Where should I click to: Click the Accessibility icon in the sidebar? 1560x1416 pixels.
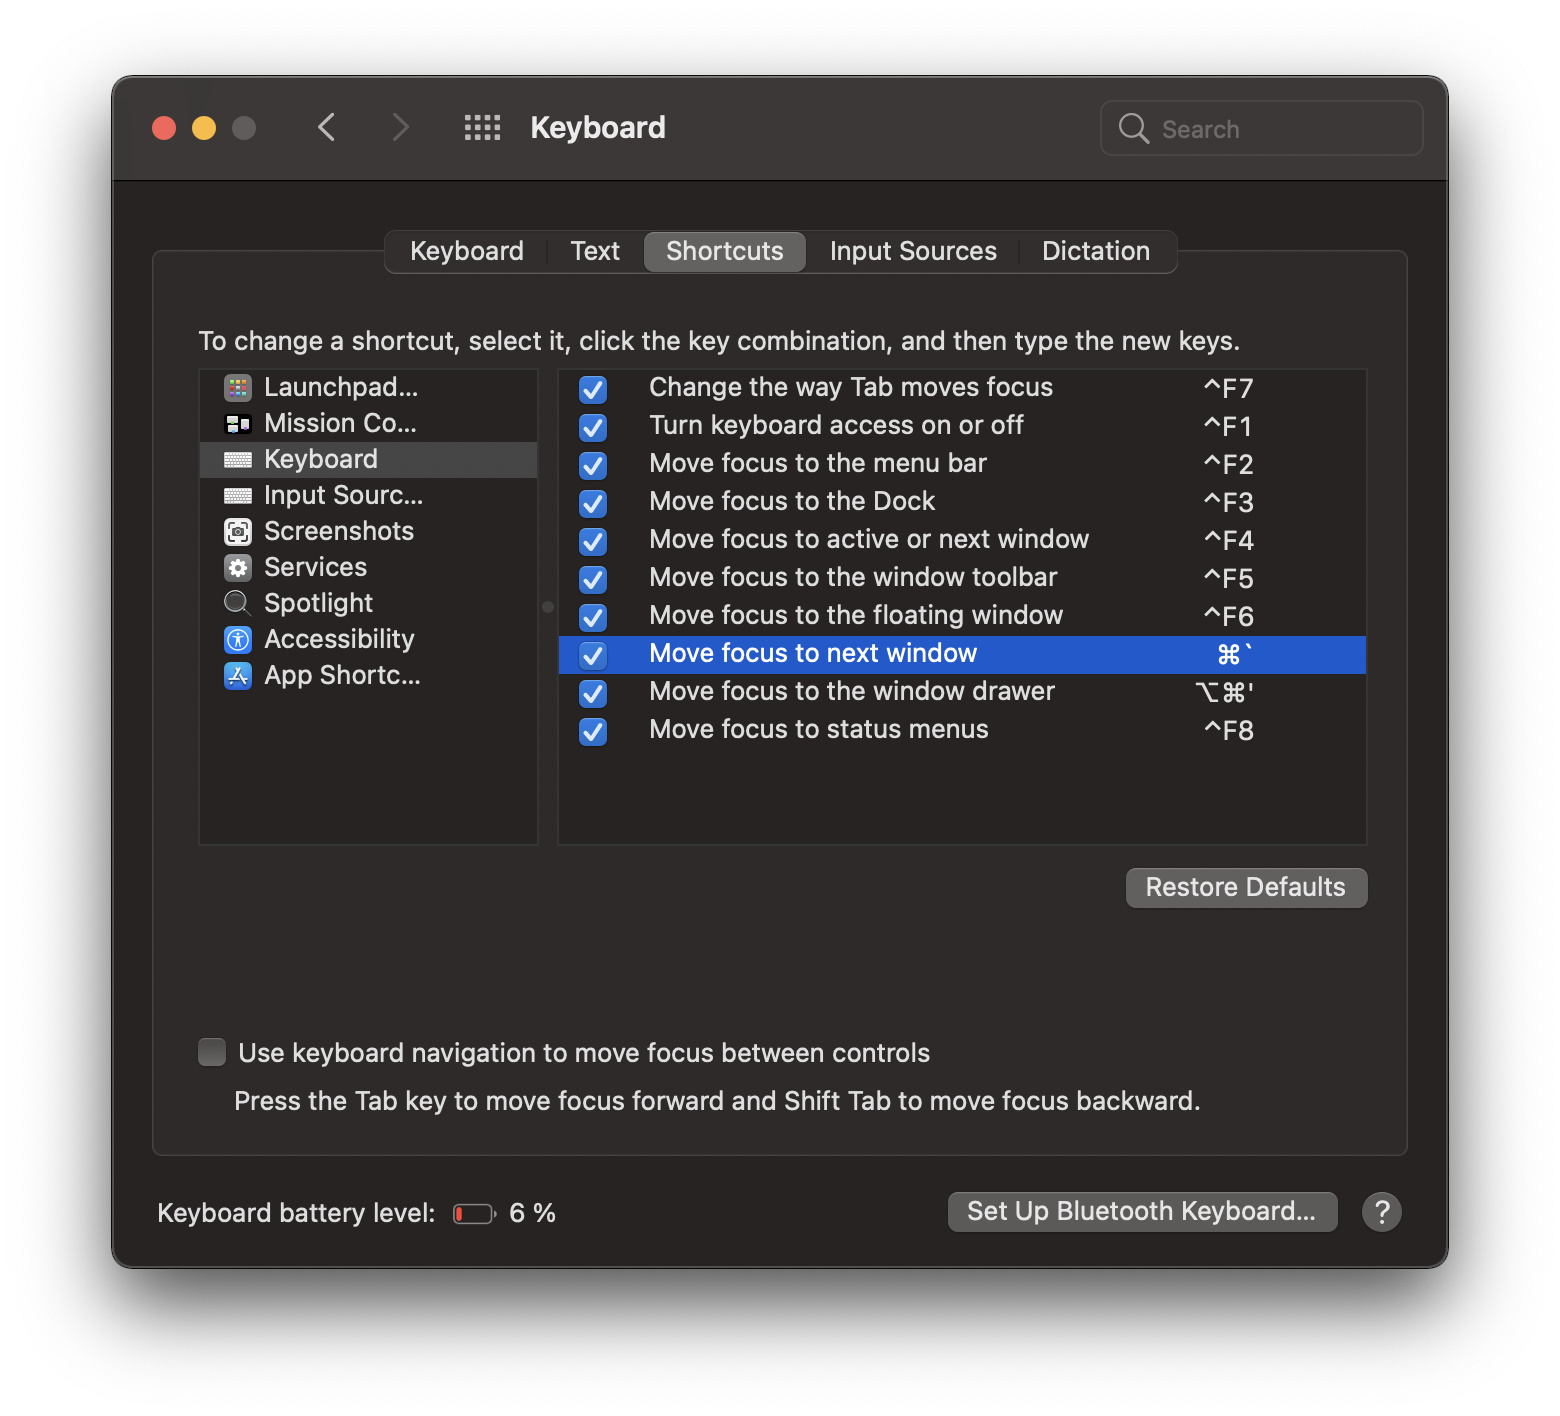(x=238, y=640)
